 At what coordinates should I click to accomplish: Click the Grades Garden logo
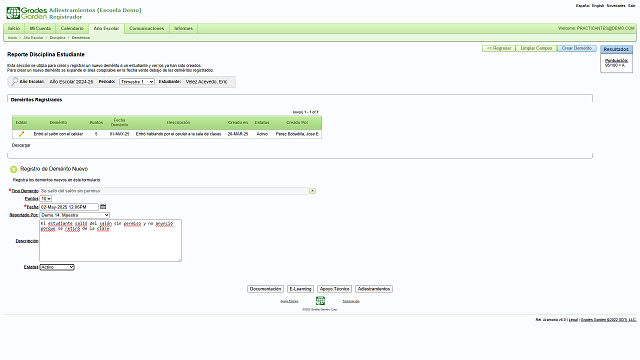[27, 13]
